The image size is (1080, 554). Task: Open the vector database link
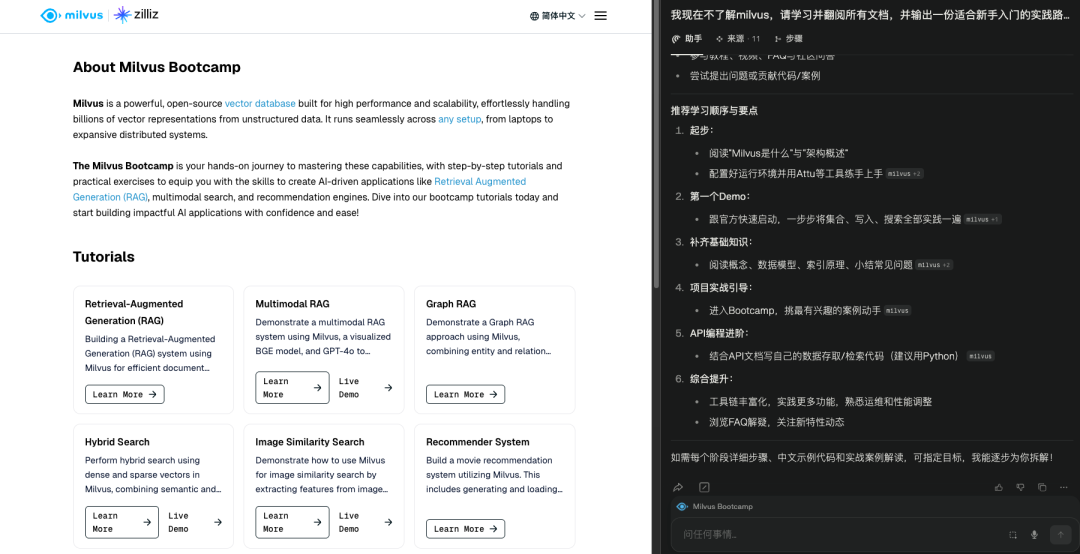click(260, 103)
